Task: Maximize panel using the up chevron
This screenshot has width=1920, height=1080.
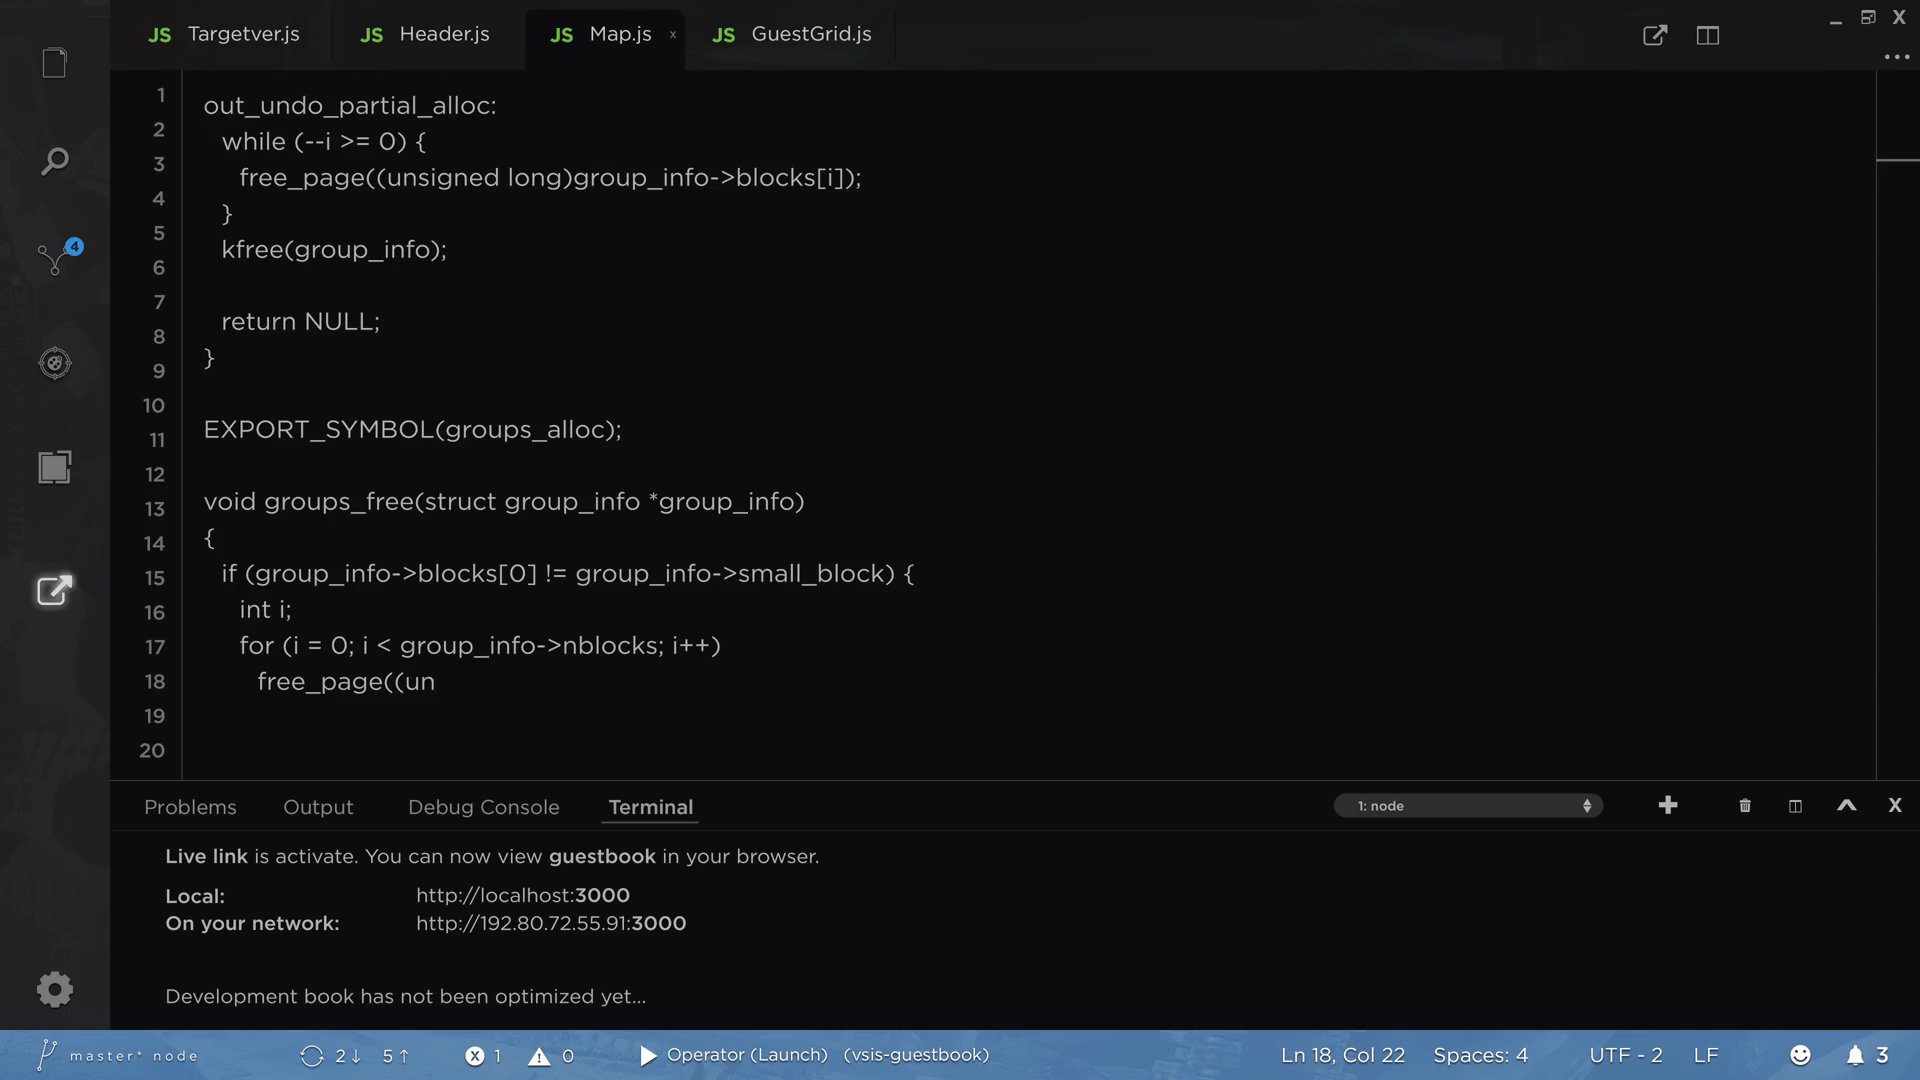Action: [1847, 805]
